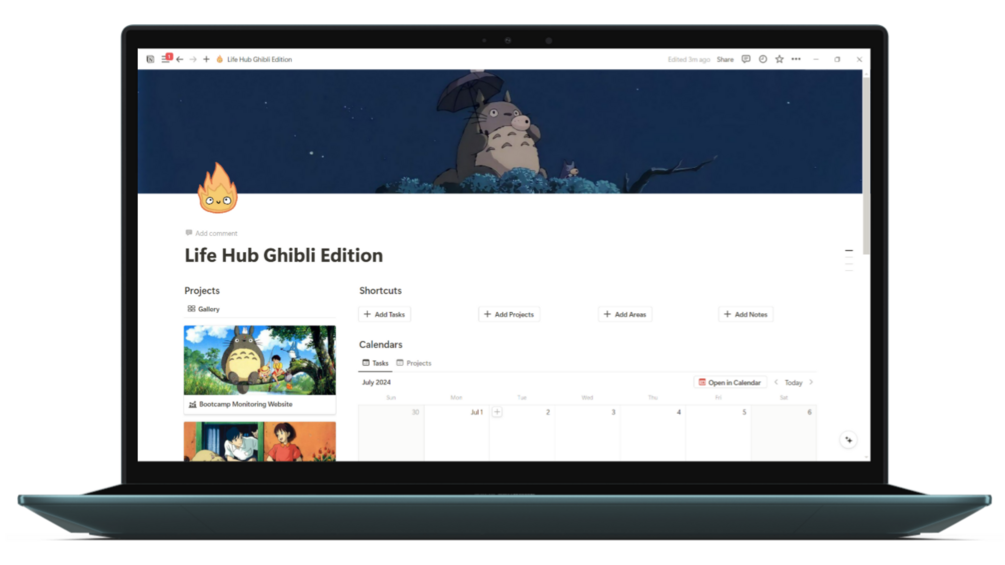Viewport: 1005px width, 565px height.
Task: Add an item with plus on Jul 1 cell
Action: click(x=497, y=412)
